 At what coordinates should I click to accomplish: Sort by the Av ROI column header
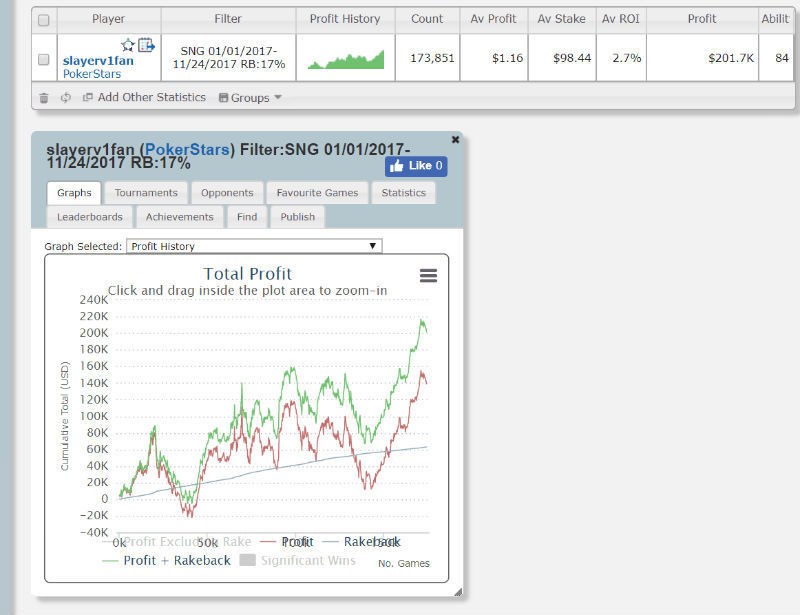tap(621, 19)
